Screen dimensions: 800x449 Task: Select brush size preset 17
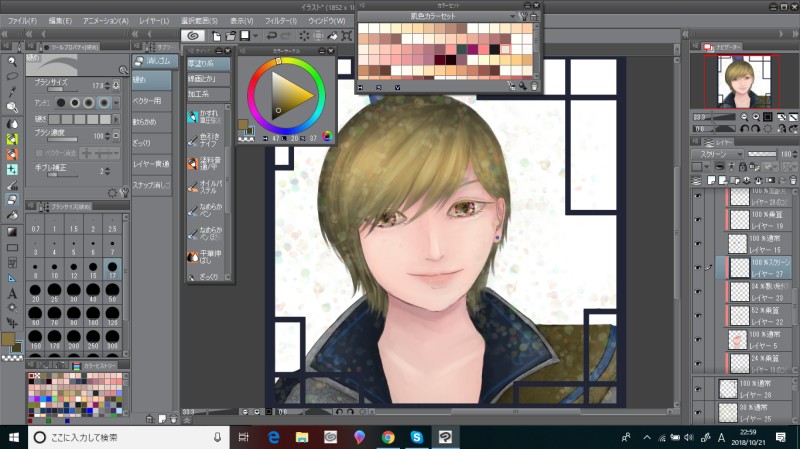(112, 269)
